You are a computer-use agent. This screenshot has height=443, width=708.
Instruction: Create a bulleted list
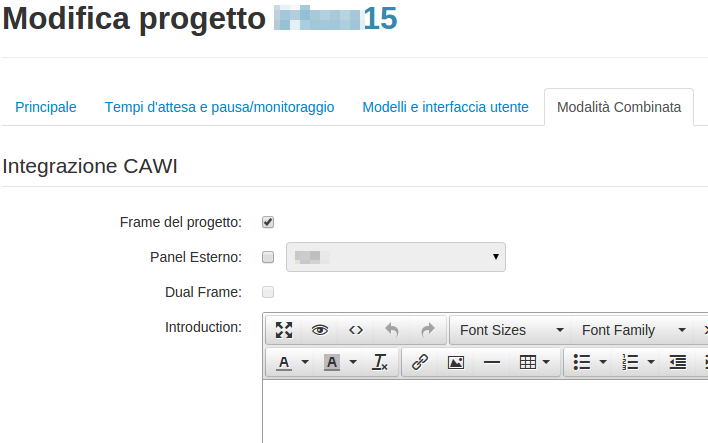tap(582, 362)
